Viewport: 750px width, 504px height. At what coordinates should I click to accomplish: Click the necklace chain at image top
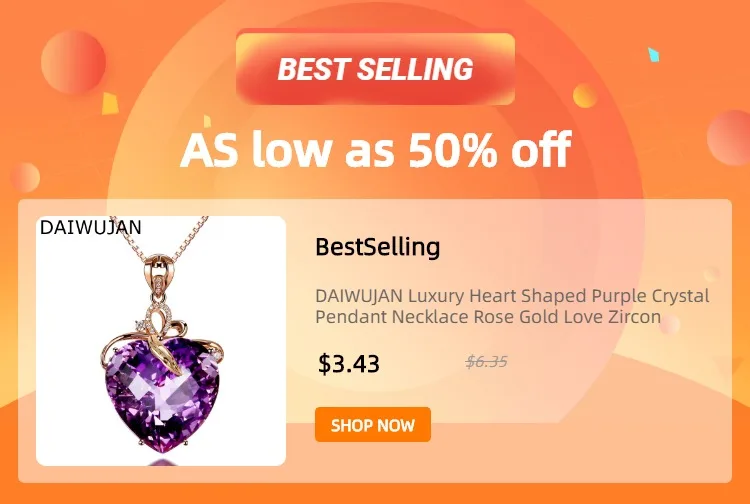click(191, 239)
